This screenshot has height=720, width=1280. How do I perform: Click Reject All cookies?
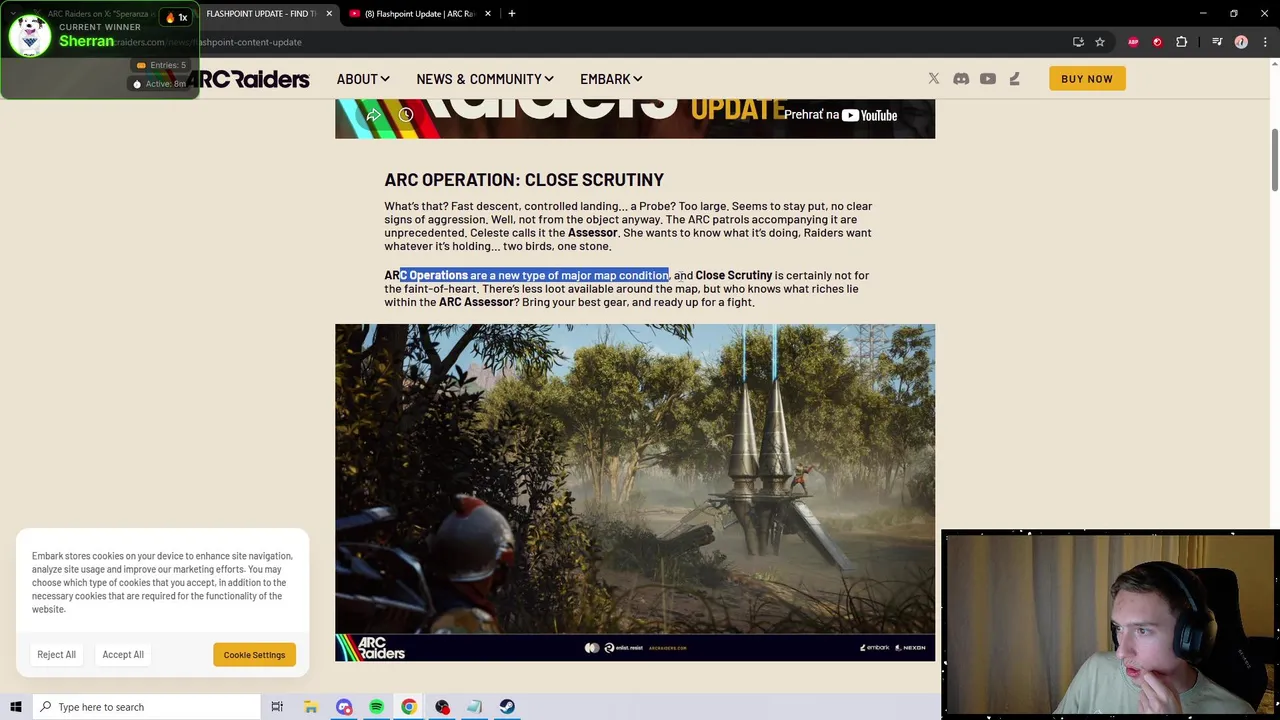[x=56, y=655]
